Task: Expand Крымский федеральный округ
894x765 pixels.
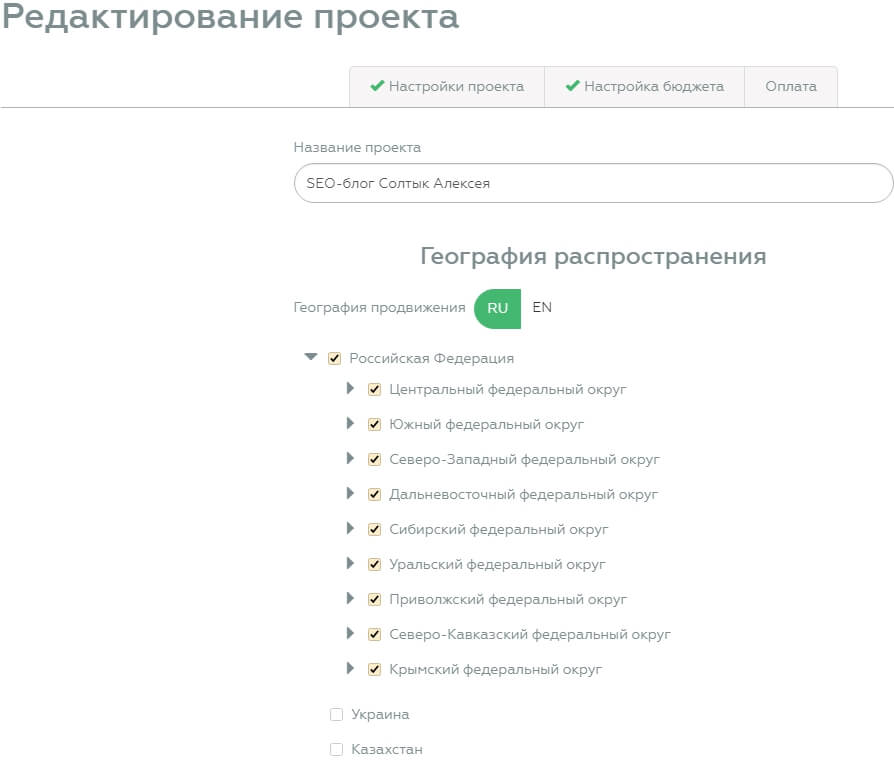Action: click(350, 668)
